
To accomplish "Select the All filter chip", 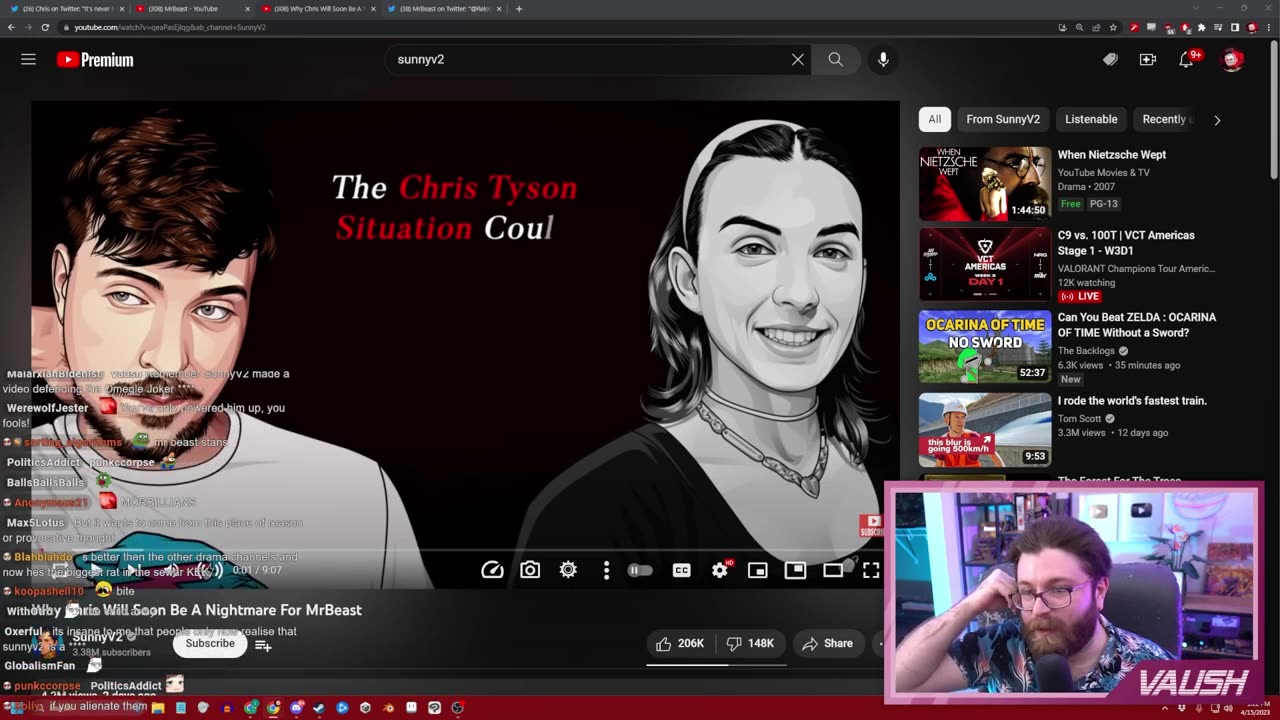I will tap(934, 119).
